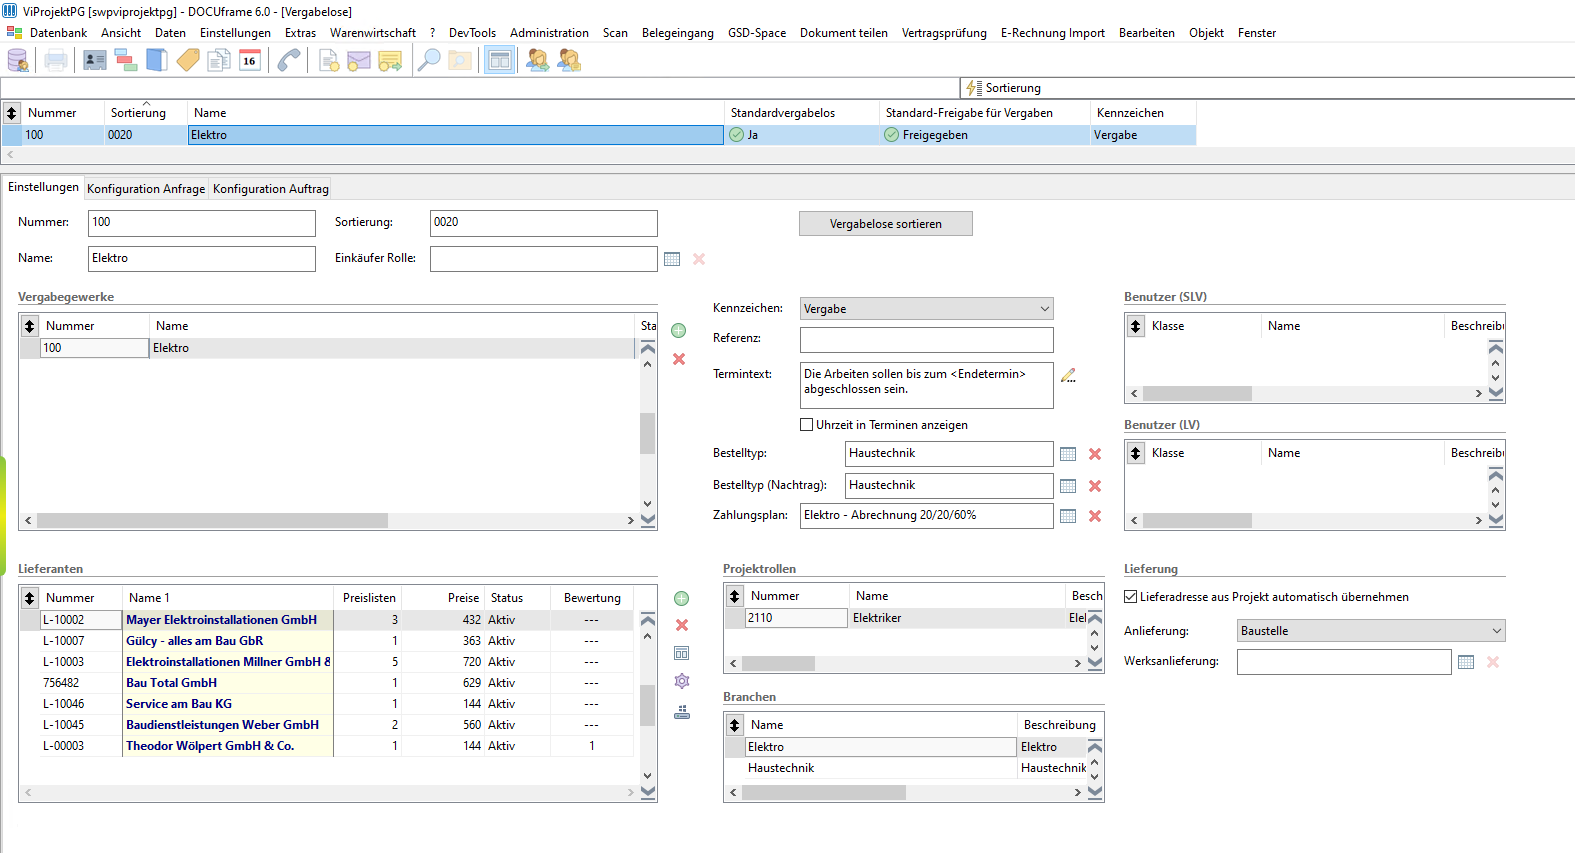Click the printer icon in the toolbar

(x=56, y=60)
